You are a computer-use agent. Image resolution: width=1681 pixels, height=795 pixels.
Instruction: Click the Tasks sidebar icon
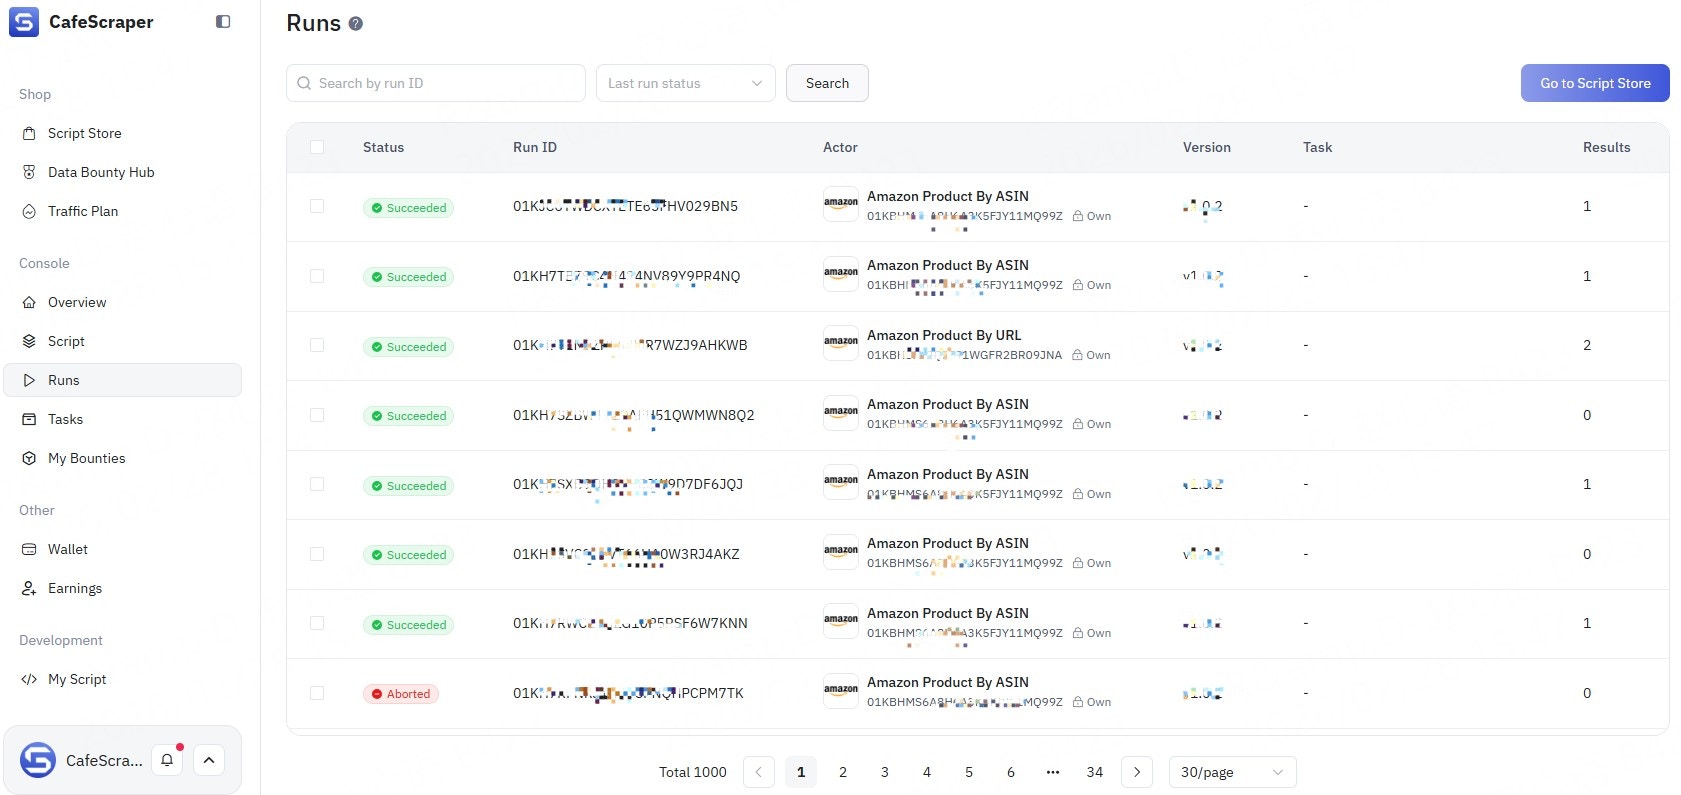tap(29, 419)
